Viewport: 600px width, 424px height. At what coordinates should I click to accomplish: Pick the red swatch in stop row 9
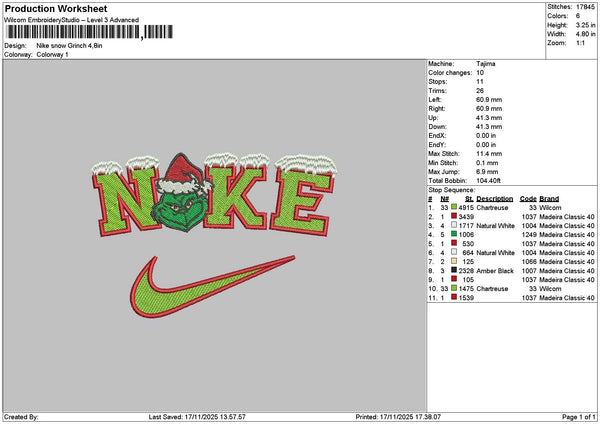coord(454,279)
